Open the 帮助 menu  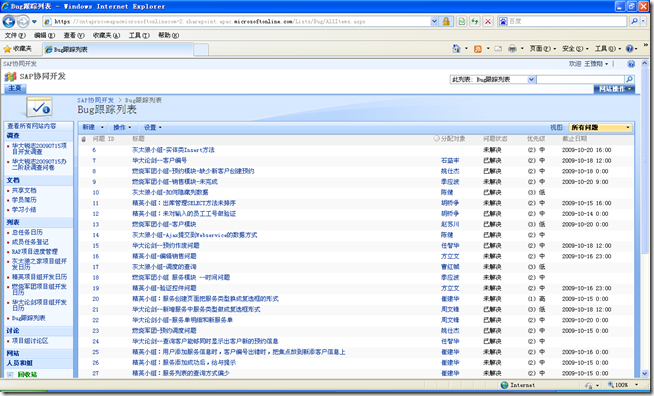point(169,35)
